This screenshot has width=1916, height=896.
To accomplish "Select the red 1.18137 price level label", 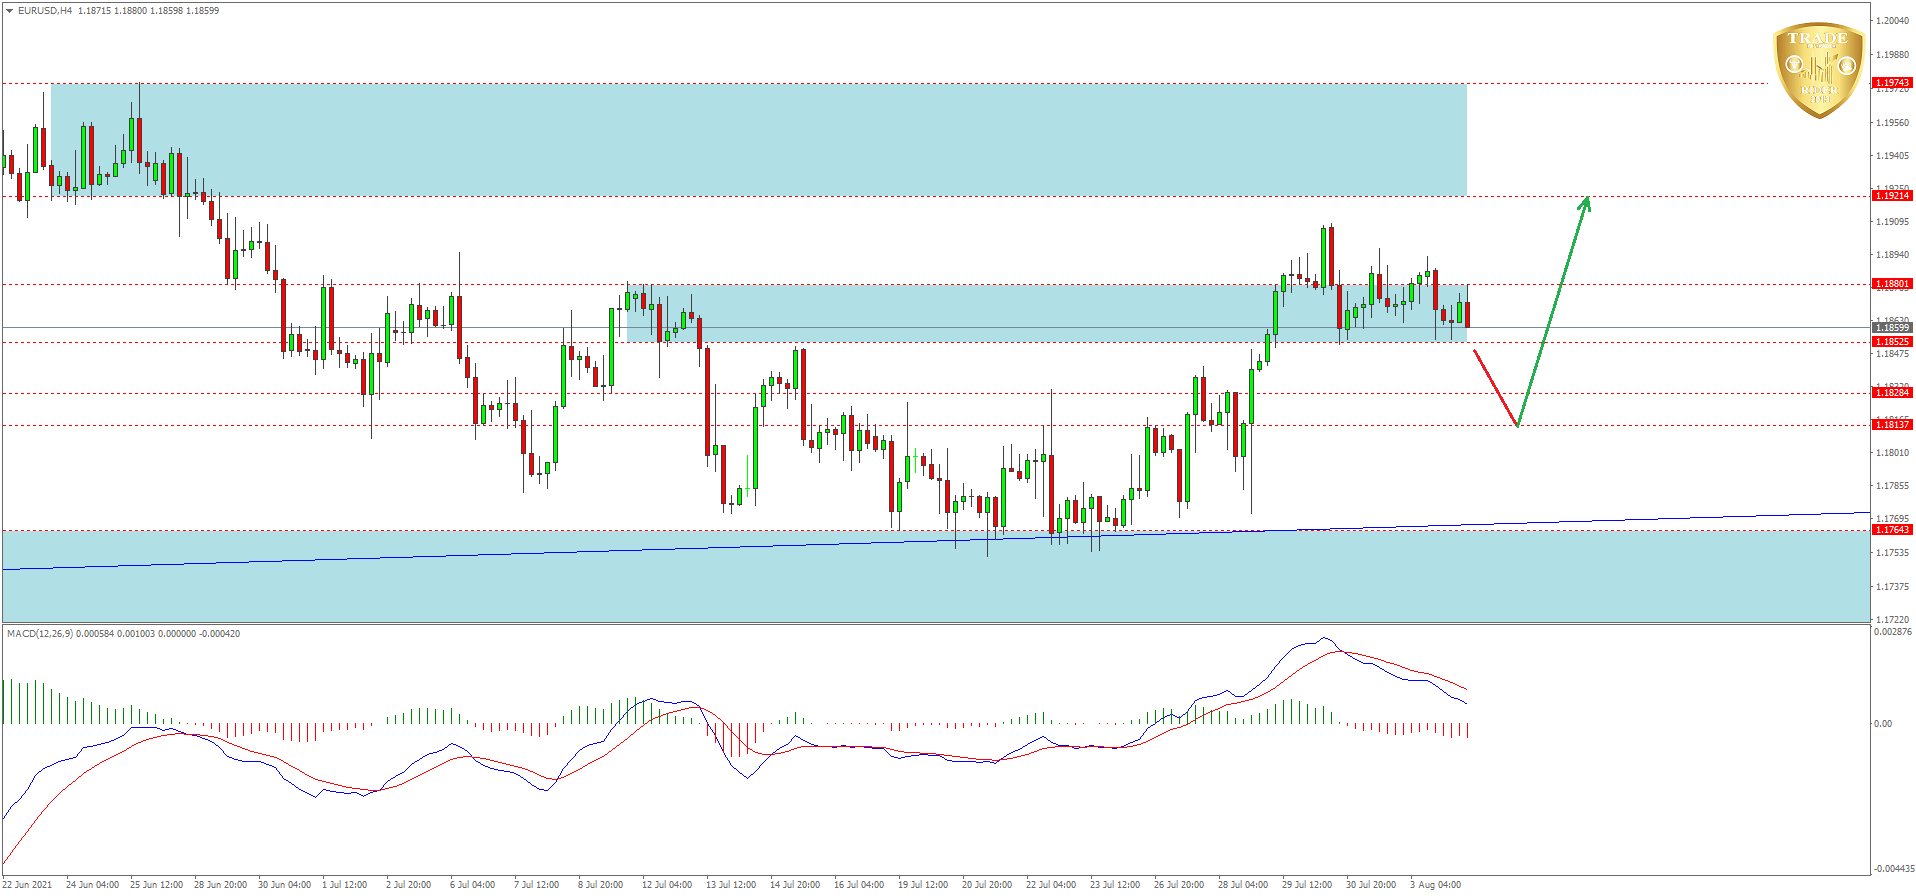I will (1892, 425).
